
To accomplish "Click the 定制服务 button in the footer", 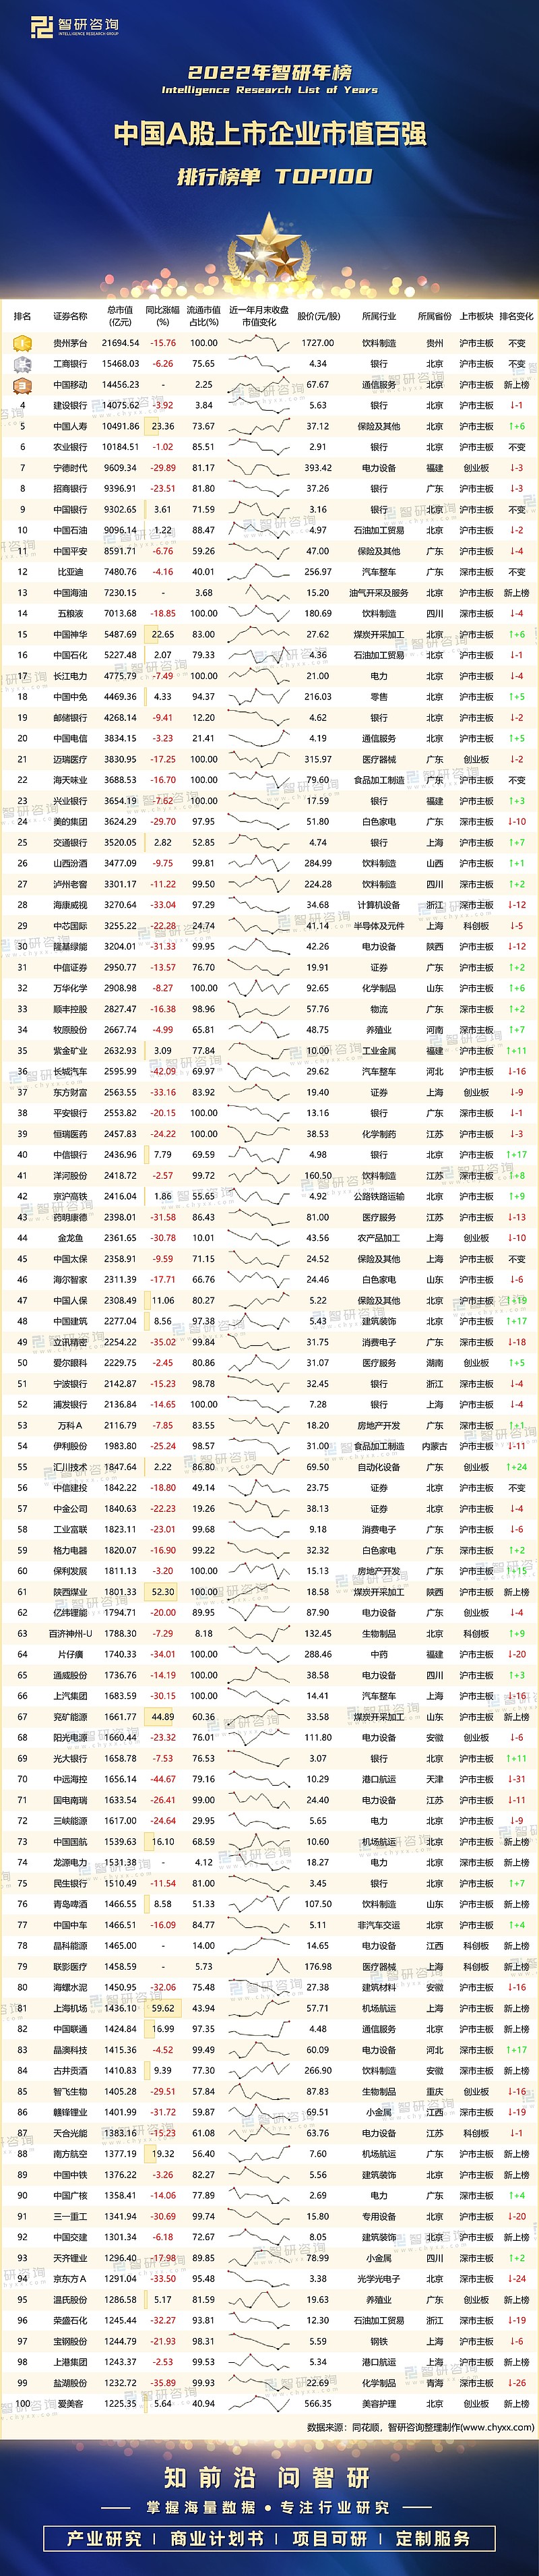I will coord(433,2538).
